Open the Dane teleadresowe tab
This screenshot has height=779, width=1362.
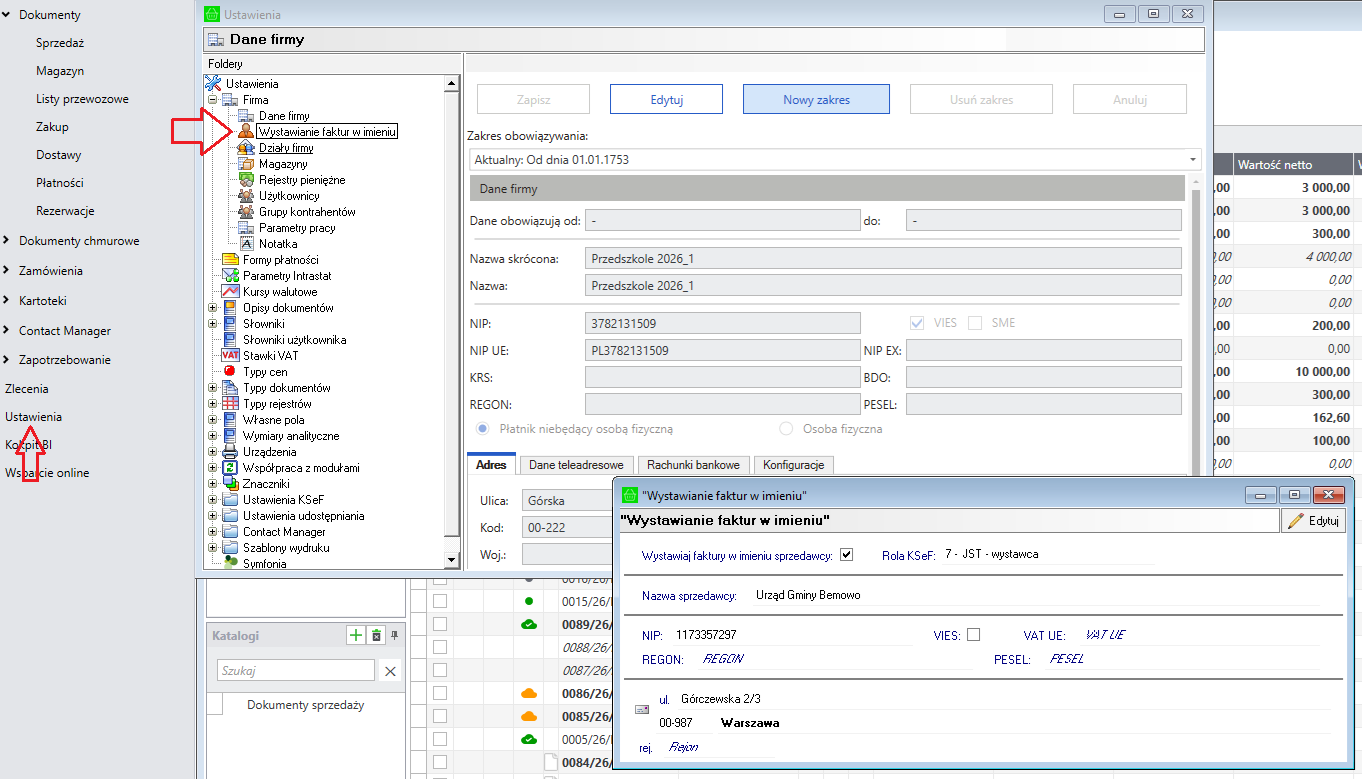[575, 465]
